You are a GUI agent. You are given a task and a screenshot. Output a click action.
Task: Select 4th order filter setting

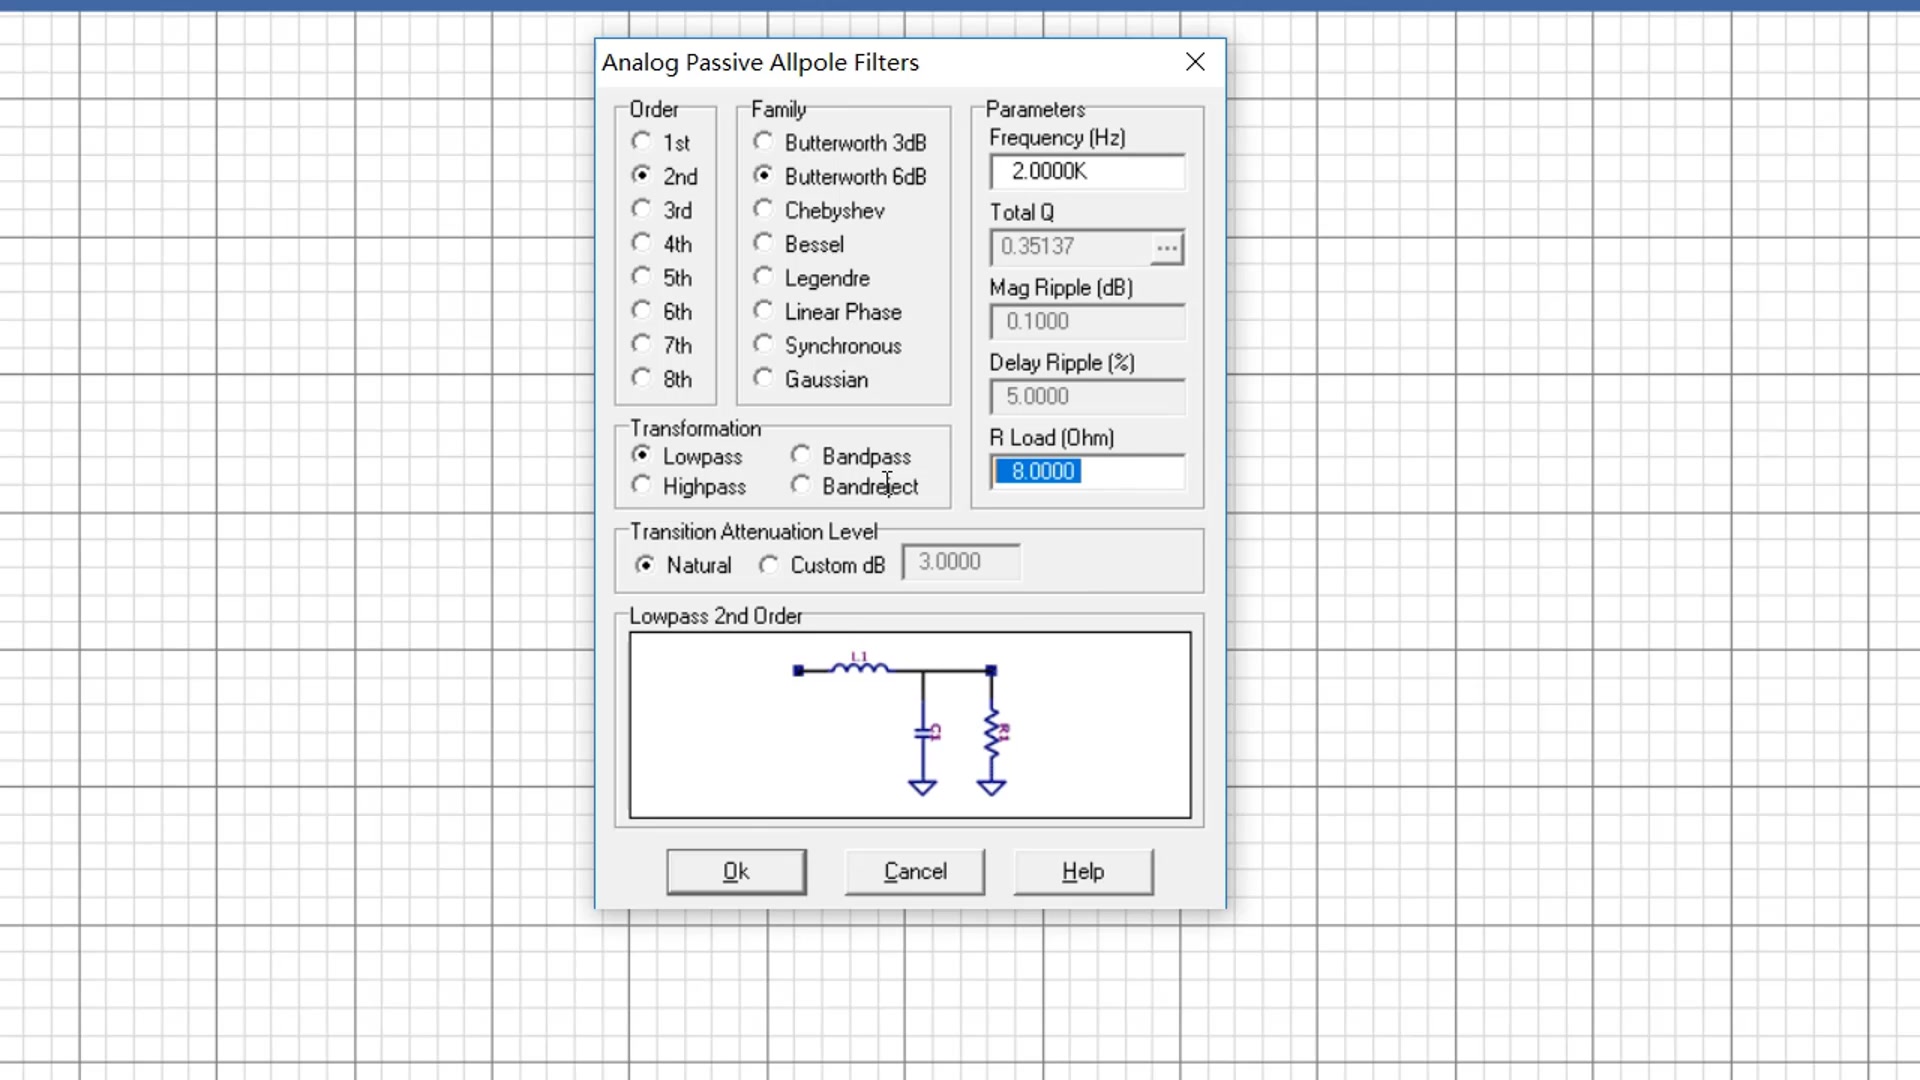pyautogui.click(x=642, y=244)
